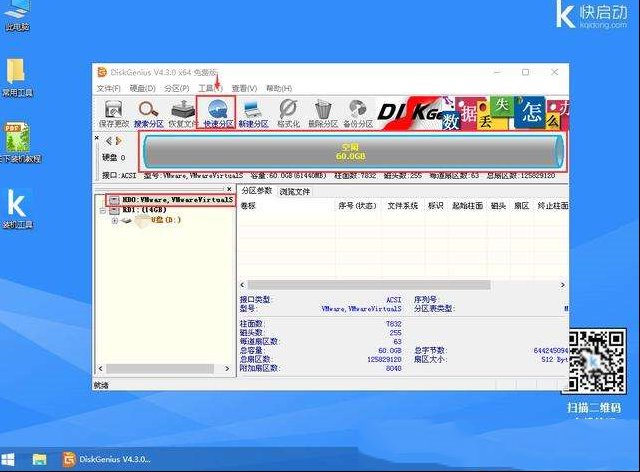Select the 空闲 60.0GB free space bar
The width and height of the screenshot is (640, 472).
pyautogui.click(x=353, y=151)
